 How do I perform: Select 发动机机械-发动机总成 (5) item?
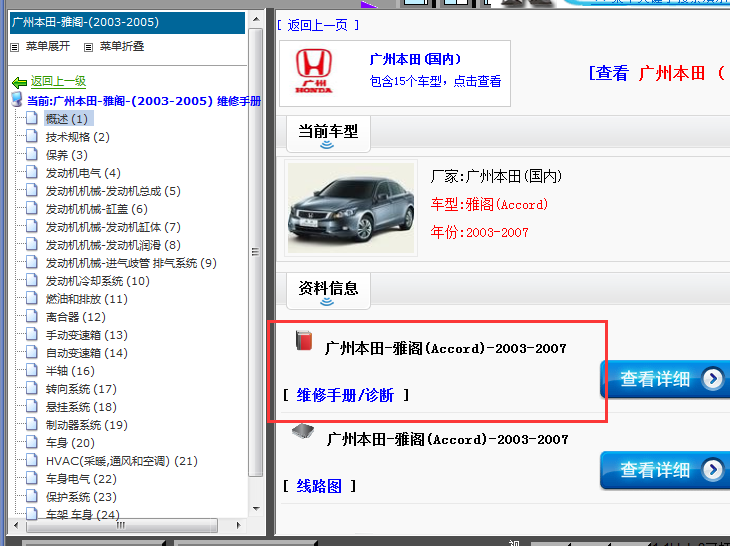coord(113,191)
